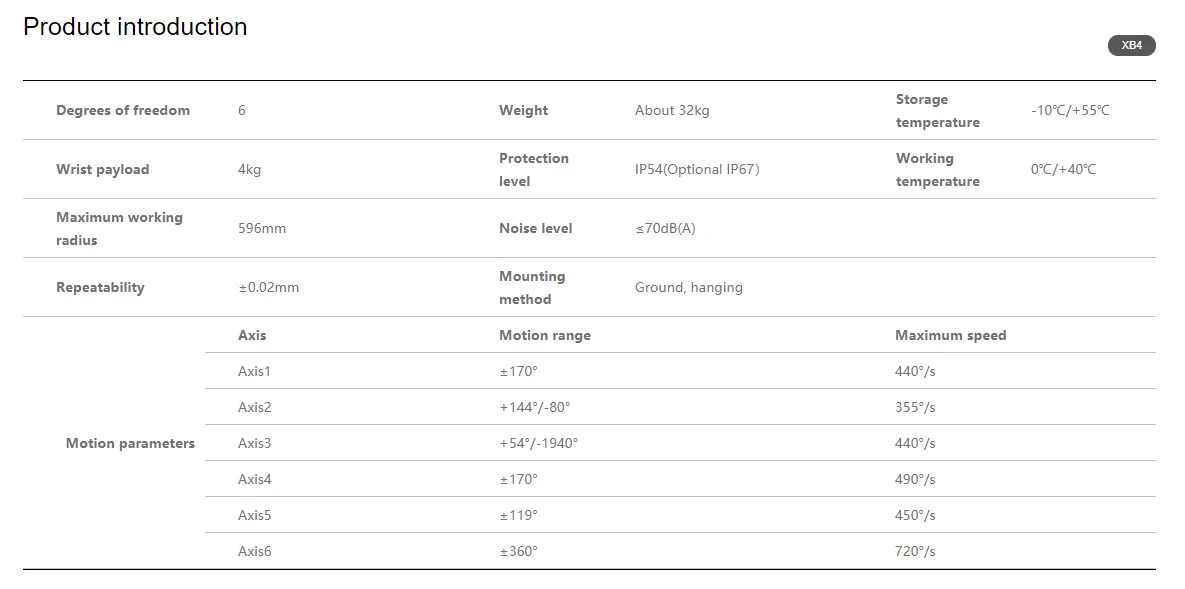Click the Axis1 row label
This screenshot has width=1185, height=589.
coord(254,371)
